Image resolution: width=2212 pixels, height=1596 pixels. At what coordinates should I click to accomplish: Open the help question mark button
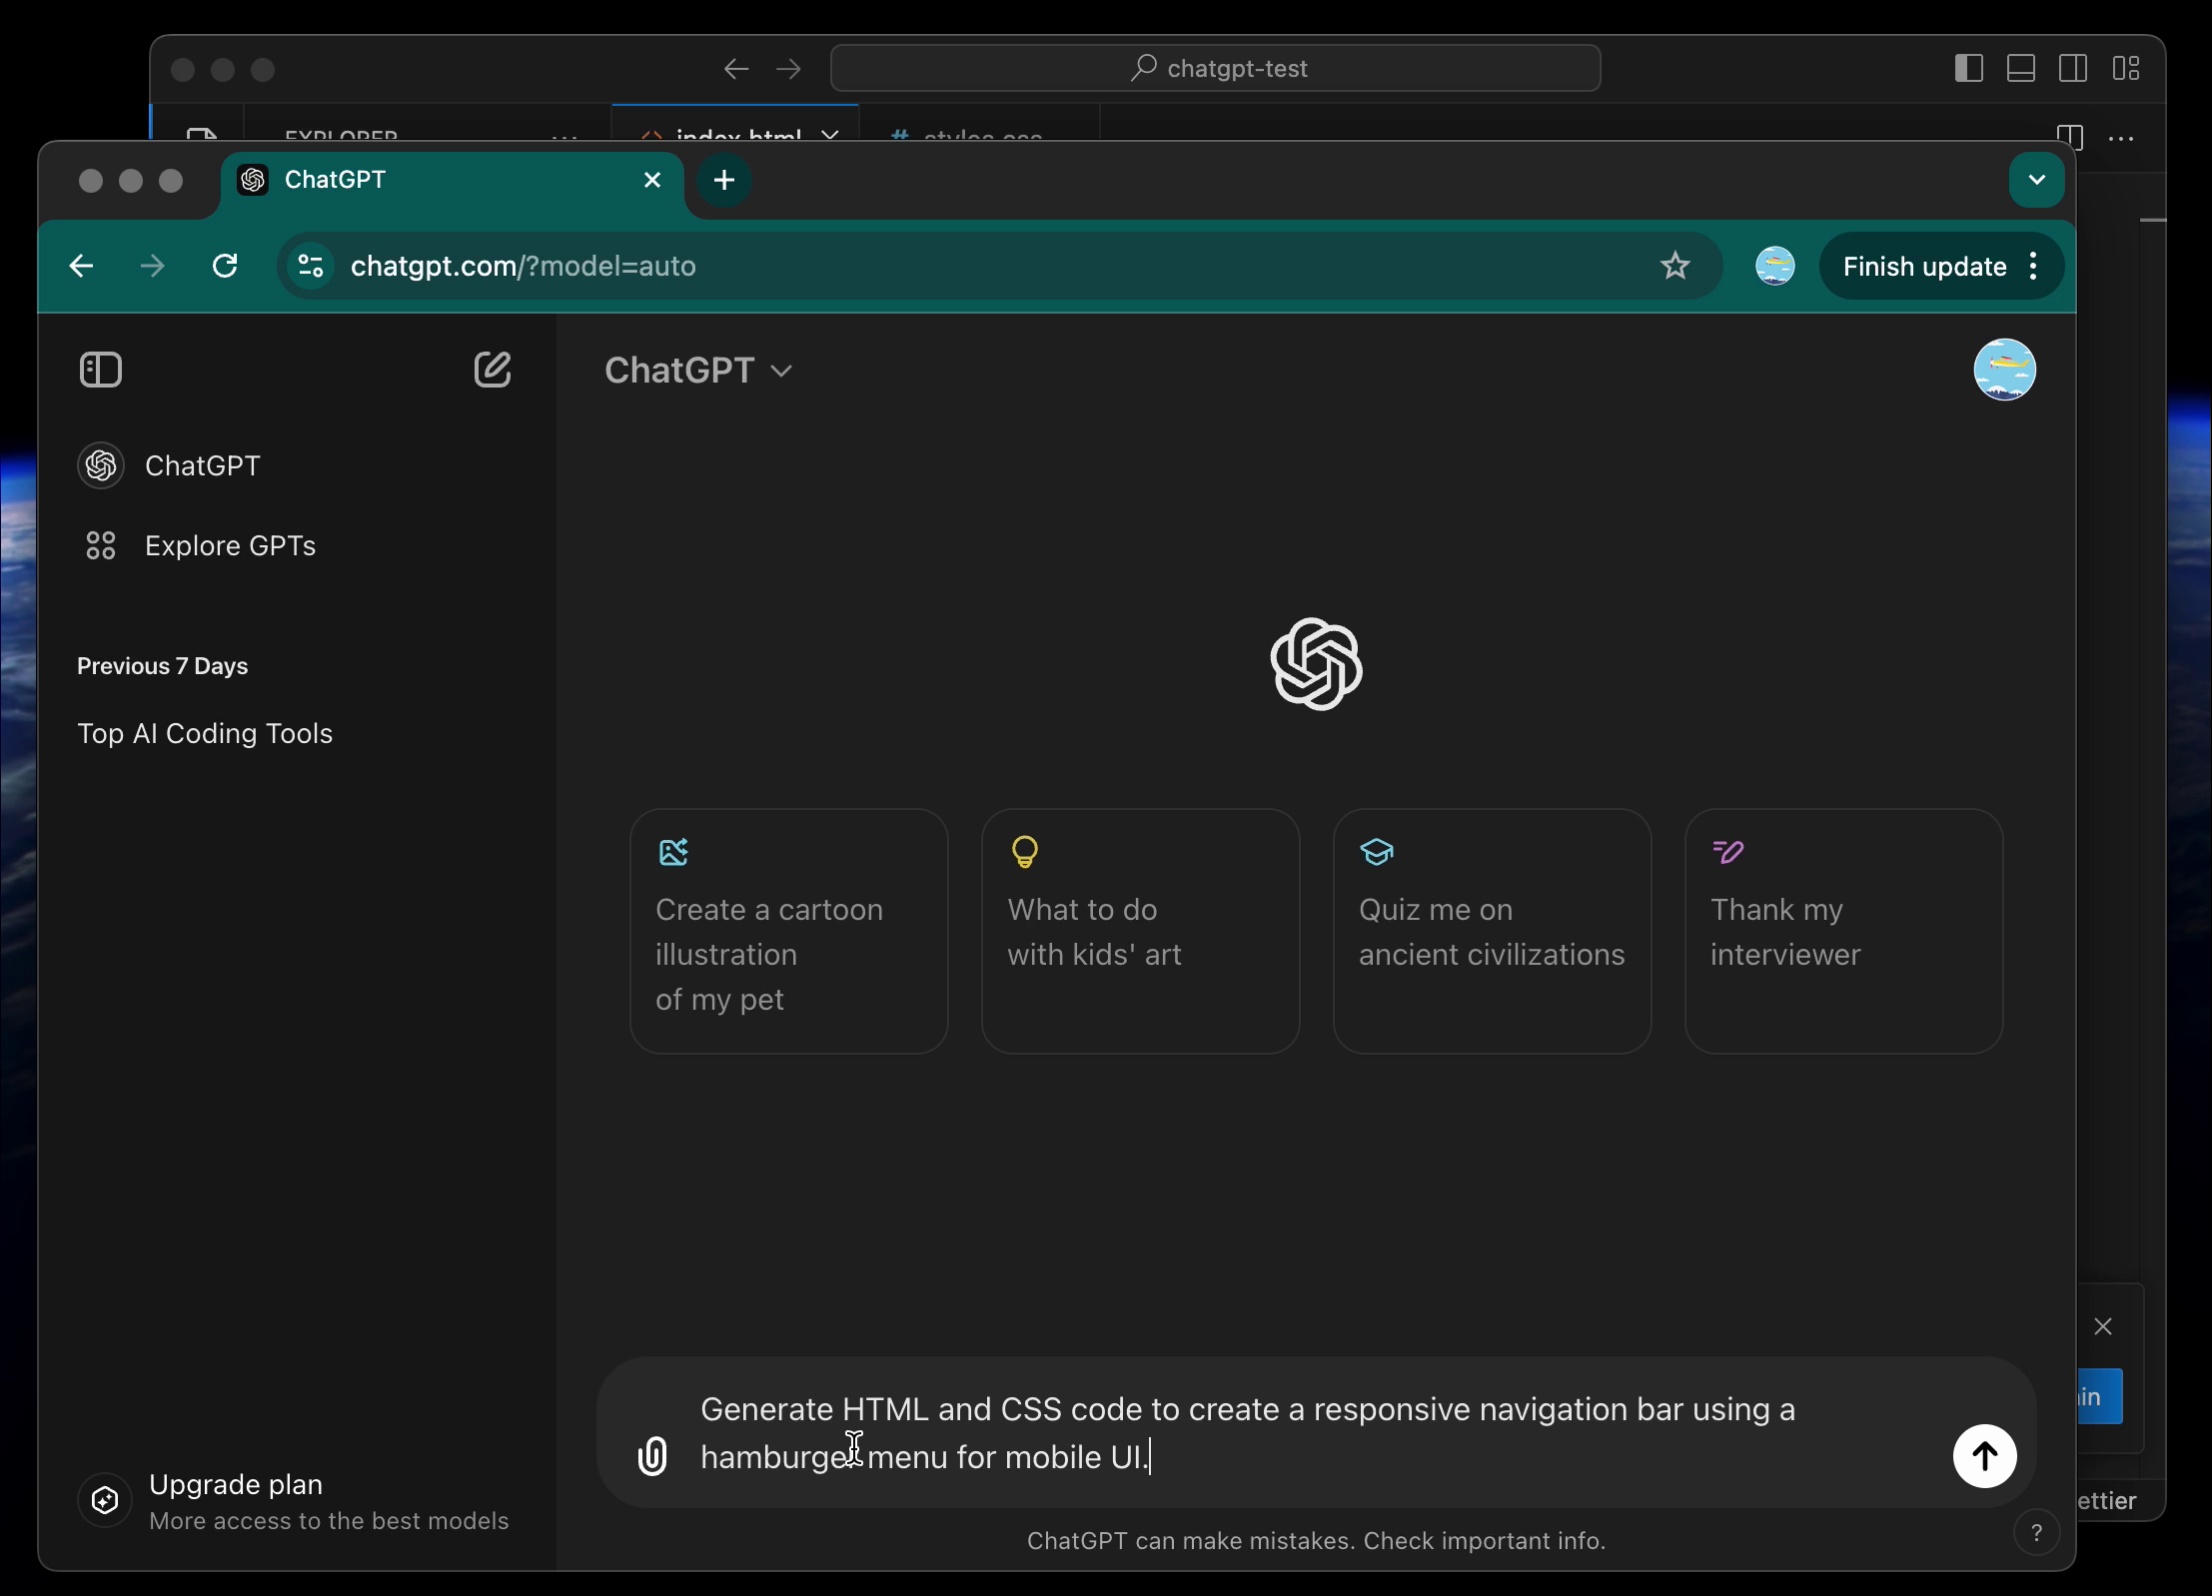(2036, 1533)
